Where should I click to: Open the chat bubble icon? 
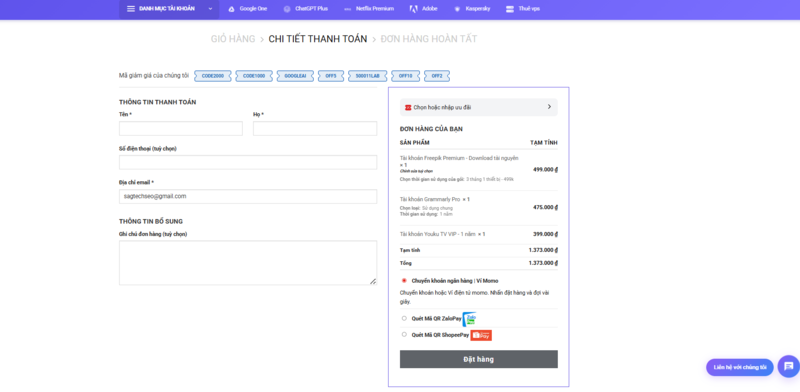pyautogui.click(x=789, y=366)
